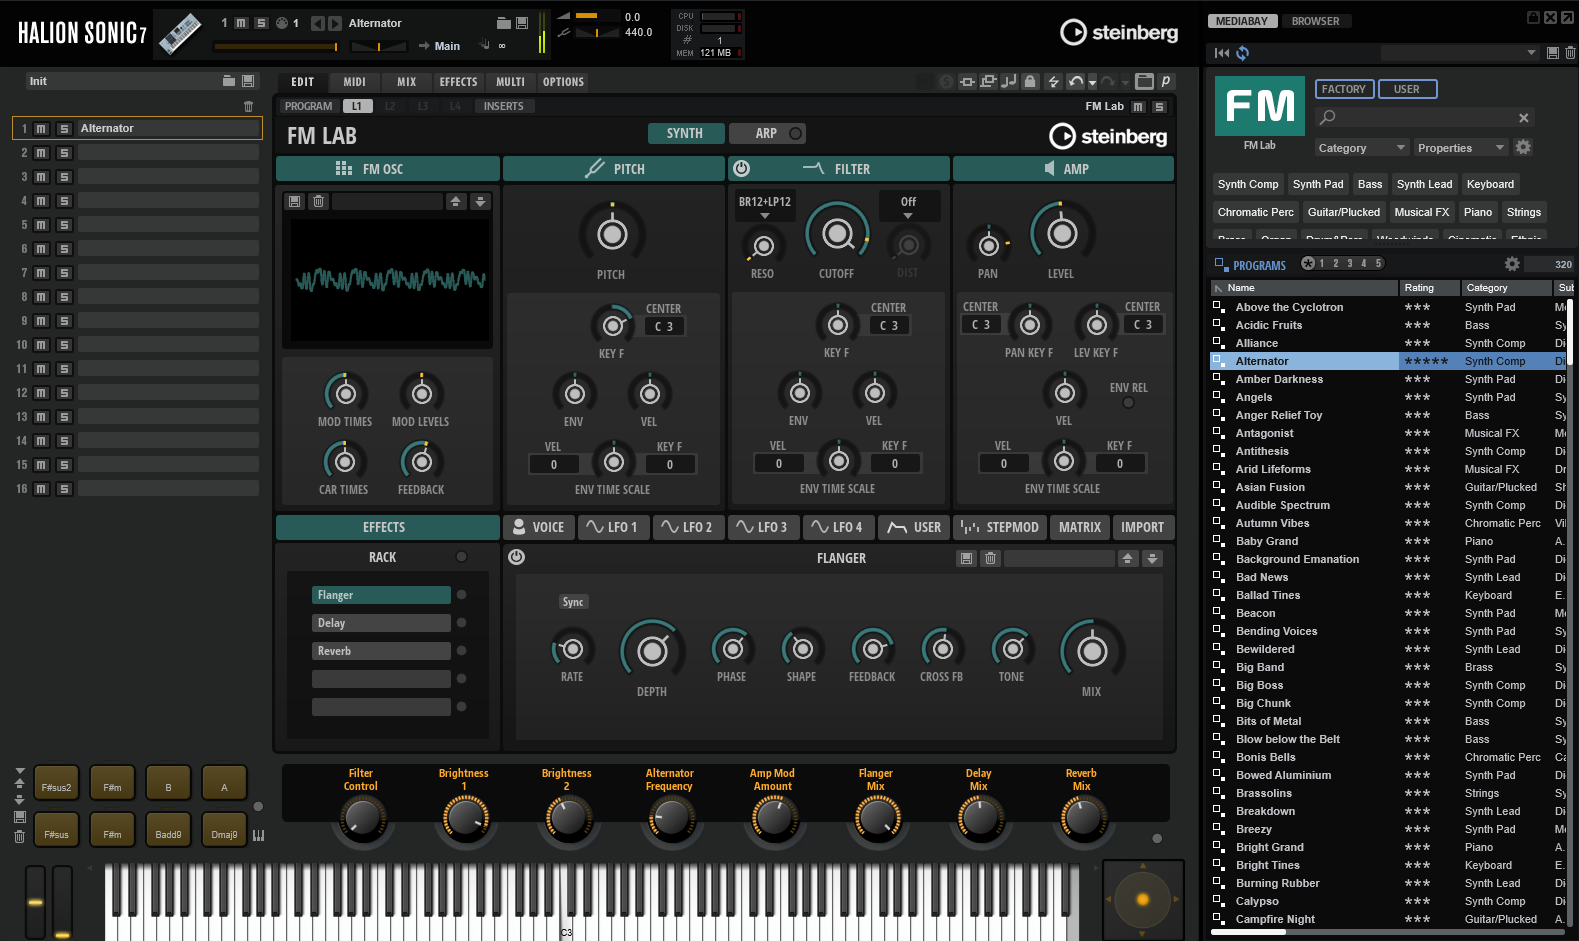
Task: Save Flanger preset floppy icon
Action: (967, 558)
